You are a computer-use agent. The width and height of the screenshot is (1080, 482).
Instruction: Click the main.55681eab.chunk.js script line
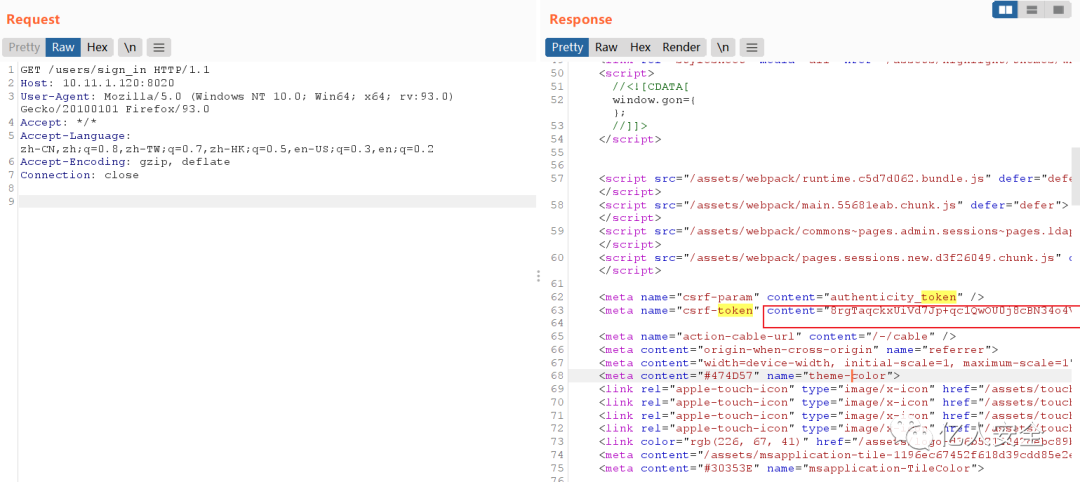pos(833,205)
